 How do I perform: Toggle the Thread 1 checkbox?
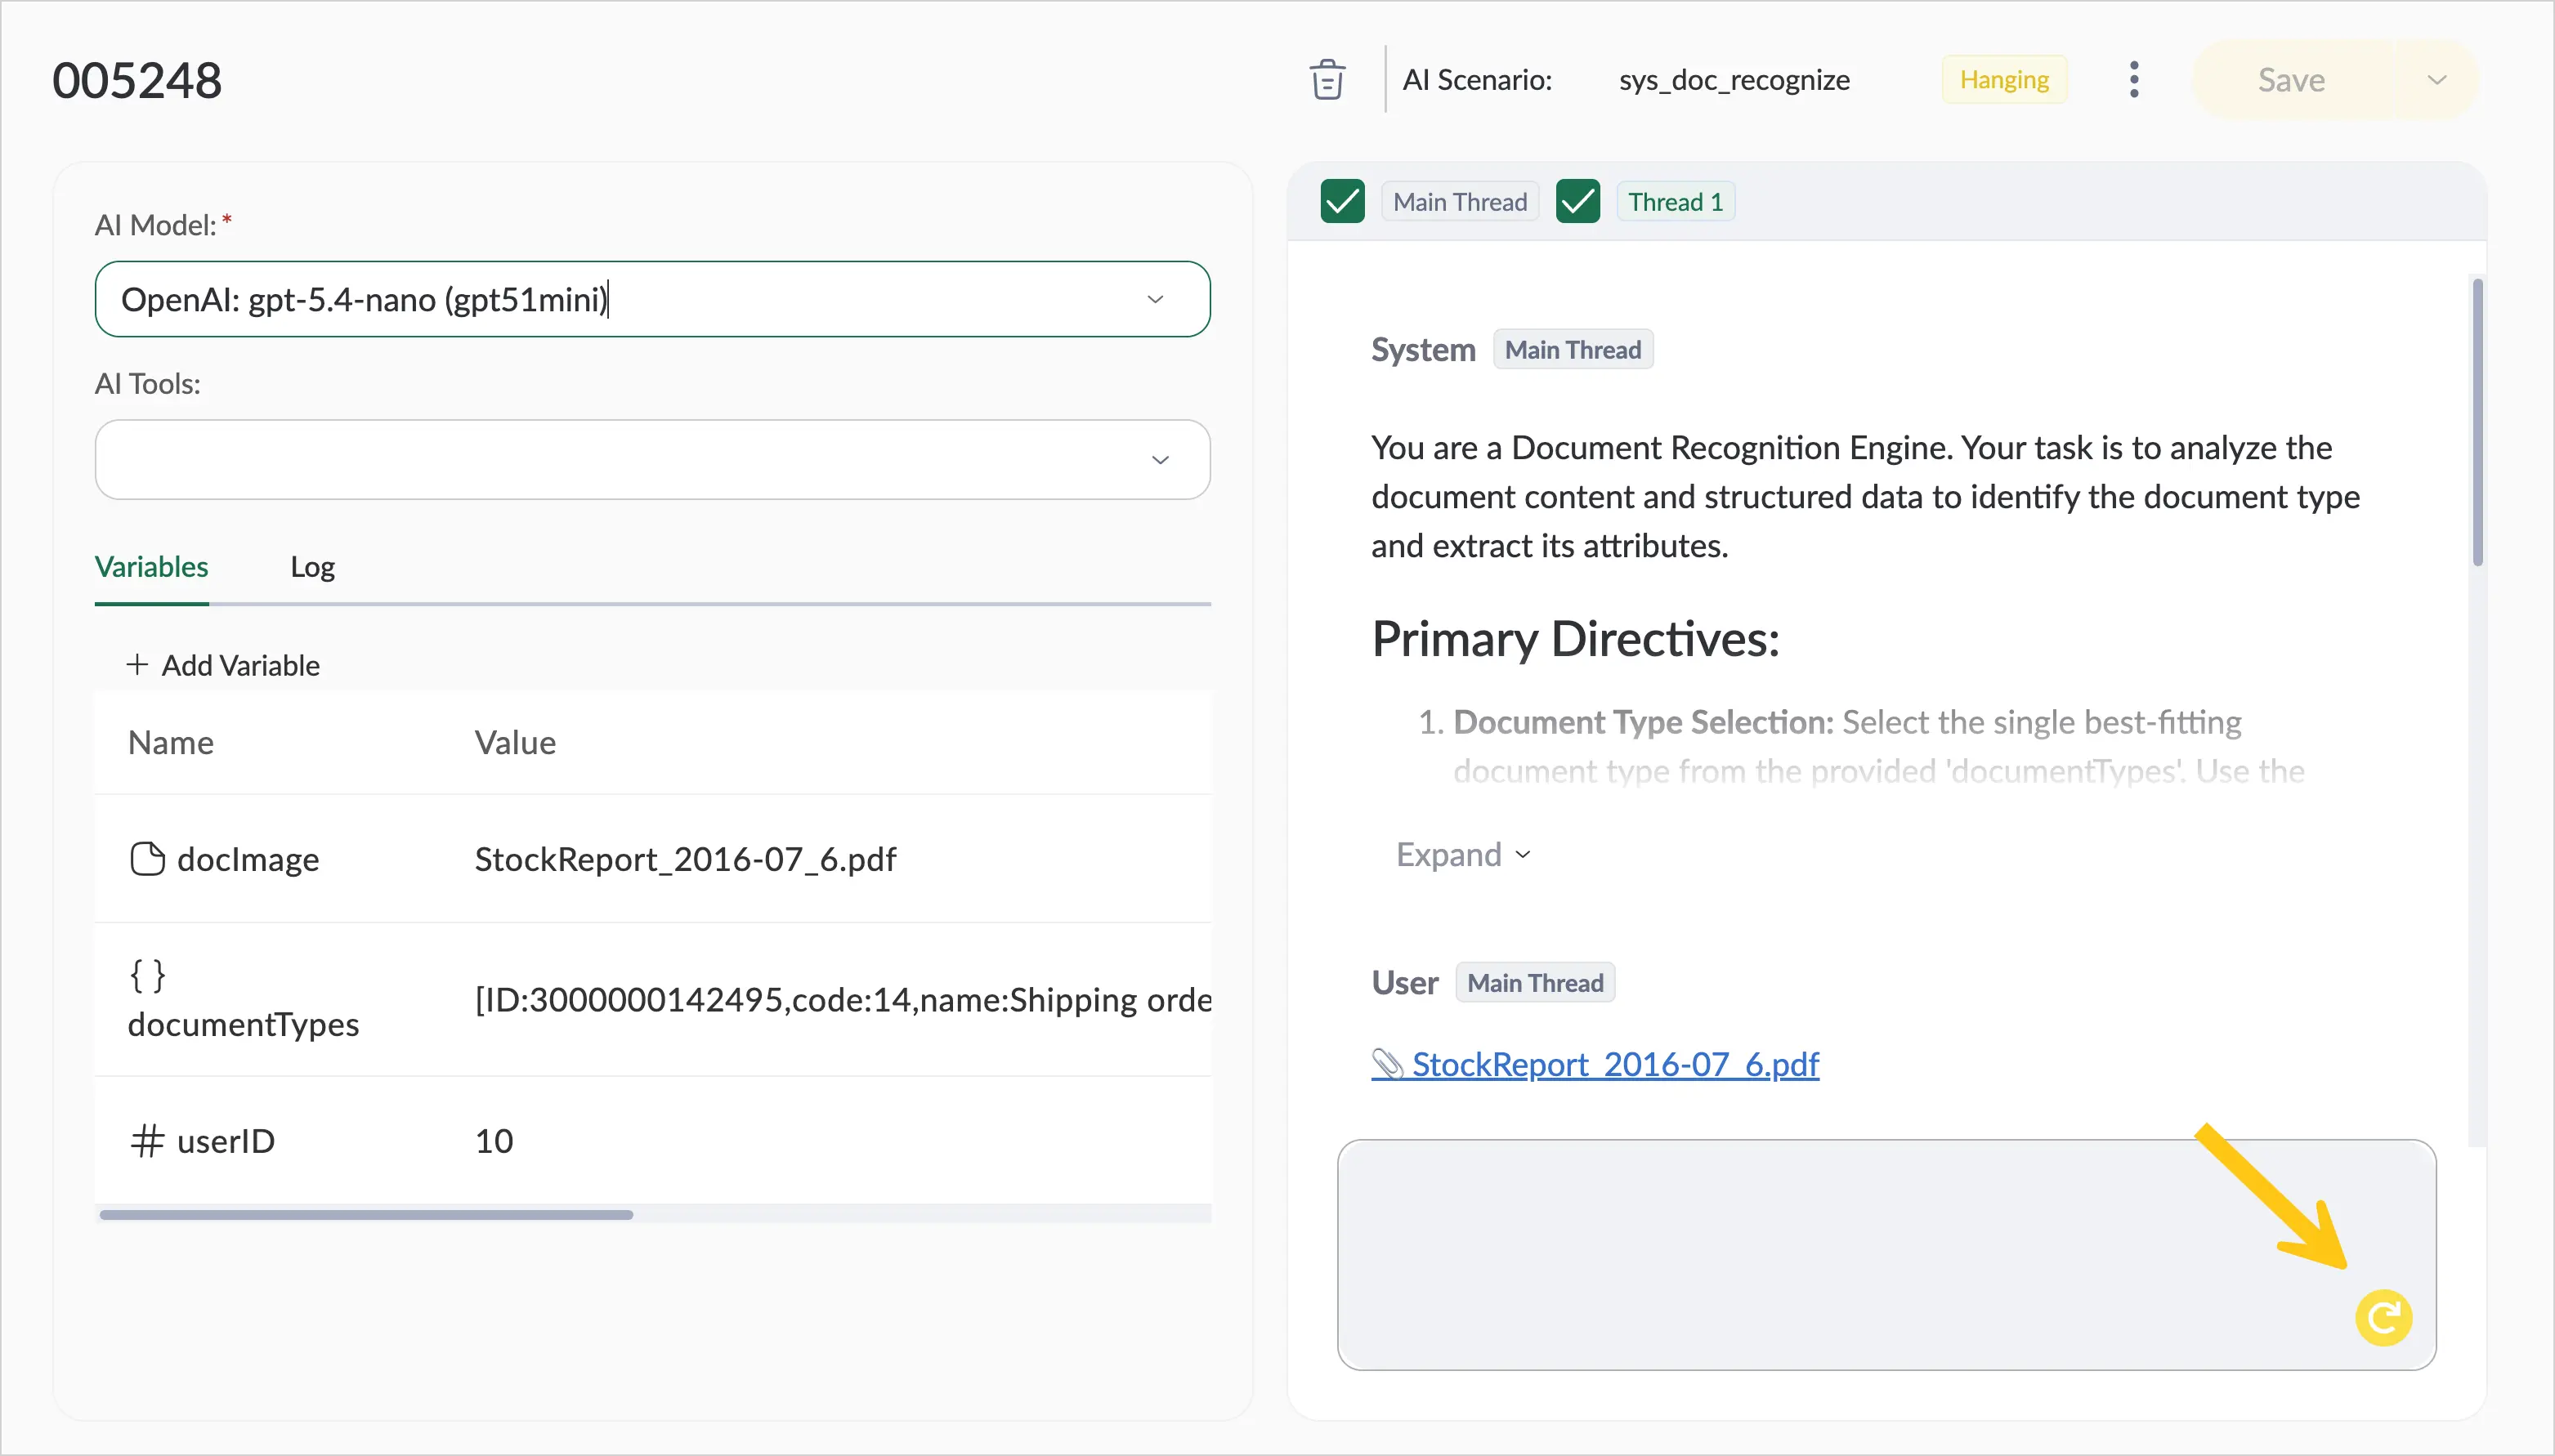click(1578, 201)
